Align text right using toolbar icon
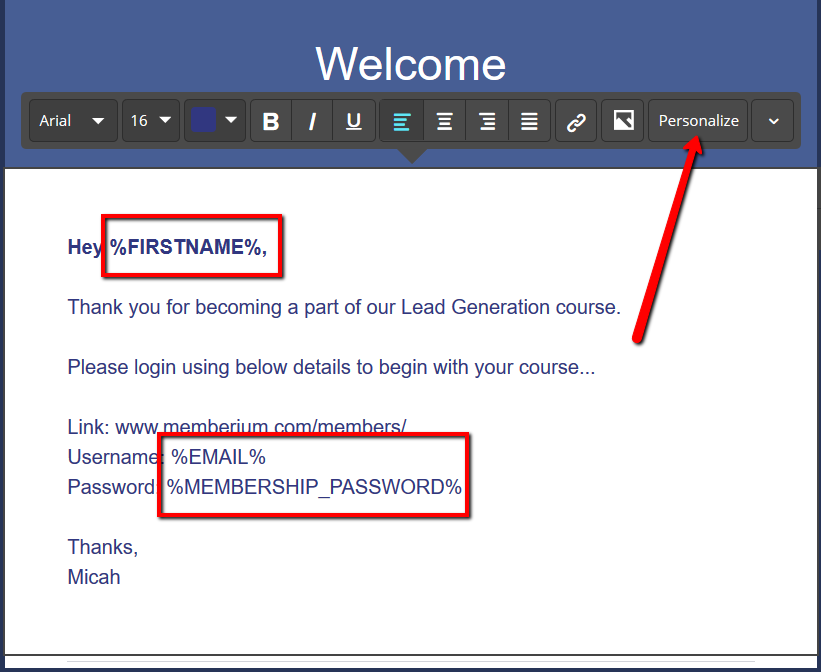The image size is (821, 672). coord(487,121)
